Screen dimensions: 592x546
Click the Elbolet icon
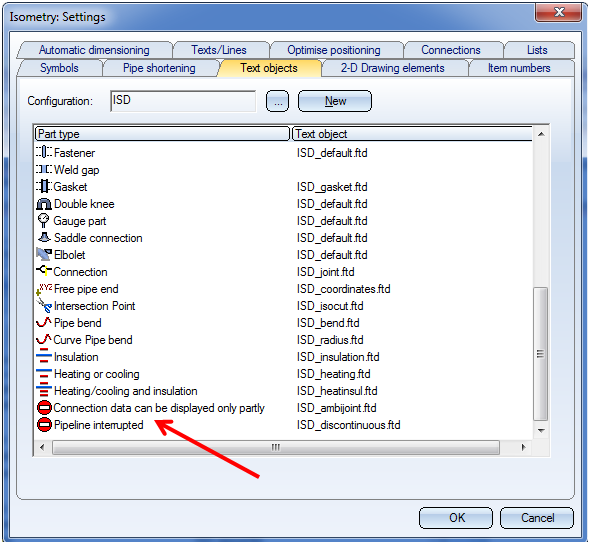tap(44, 254)
